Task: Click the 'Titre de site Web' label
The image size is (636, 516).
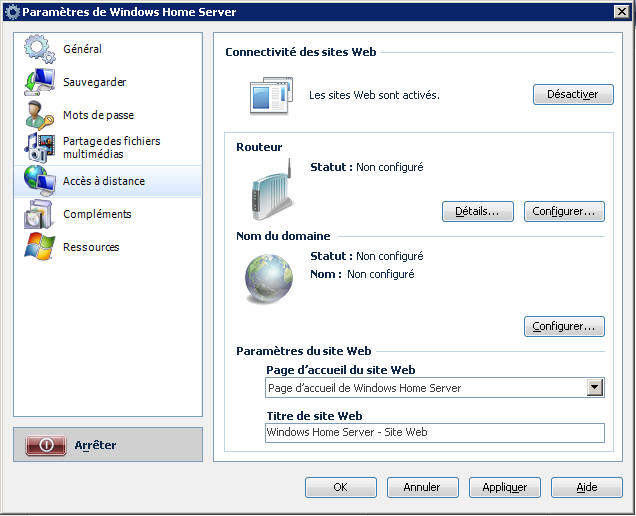Action: coord(314,416)
